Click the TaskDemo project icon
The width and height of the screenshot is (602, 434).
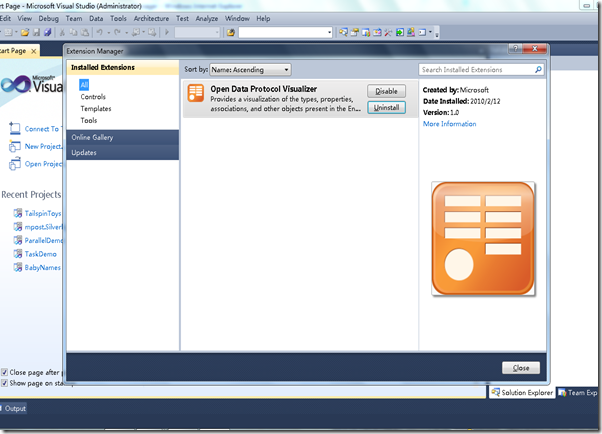(x=18, y=254)
